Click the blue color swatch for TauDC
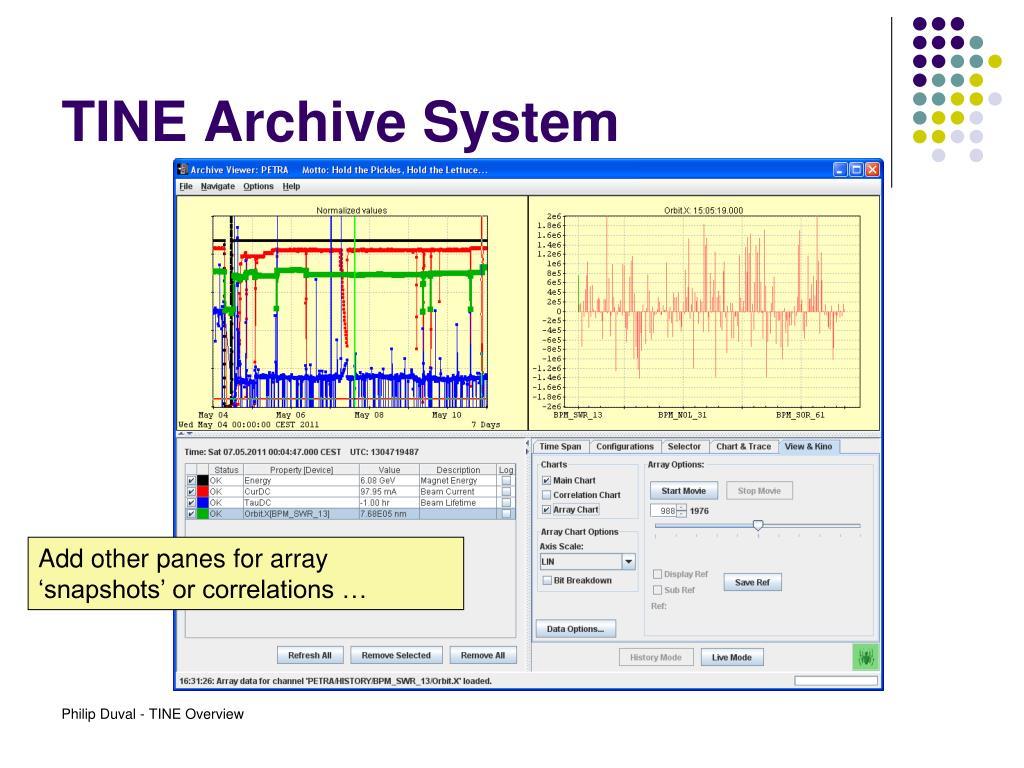 pyautogui.click(x=203, y=503)
